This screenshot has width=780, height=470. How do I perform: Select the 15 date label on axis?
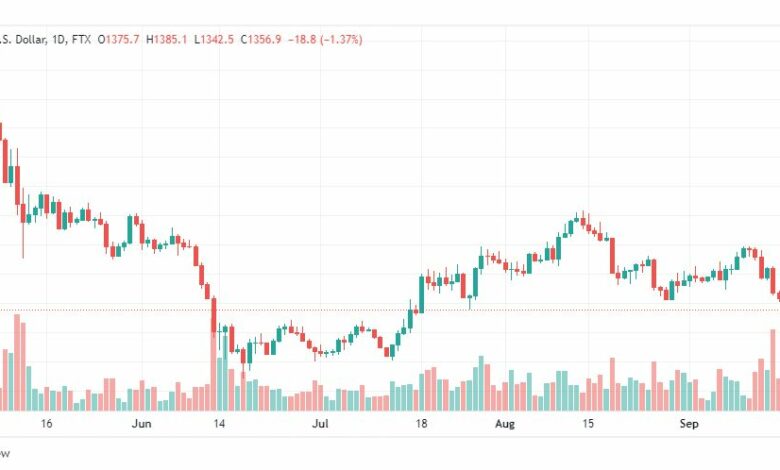[587, 424]
